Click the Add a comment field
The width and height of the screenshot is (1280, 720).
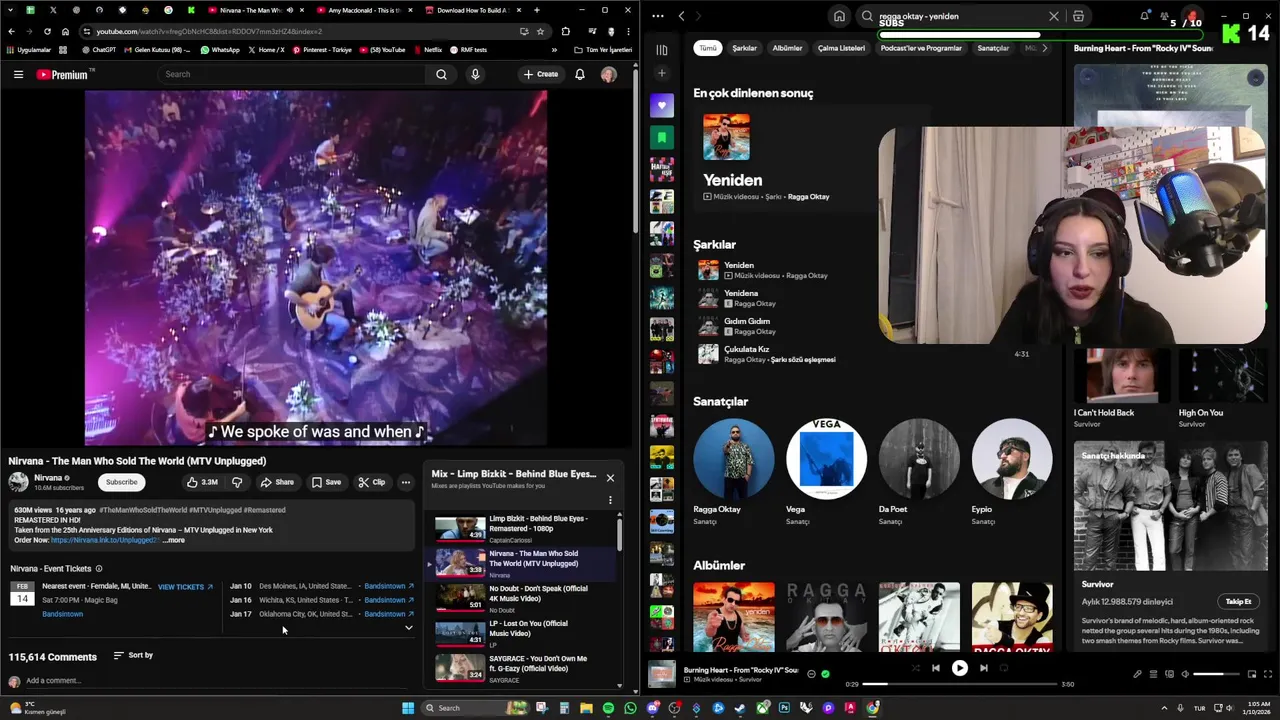point(215,681)
